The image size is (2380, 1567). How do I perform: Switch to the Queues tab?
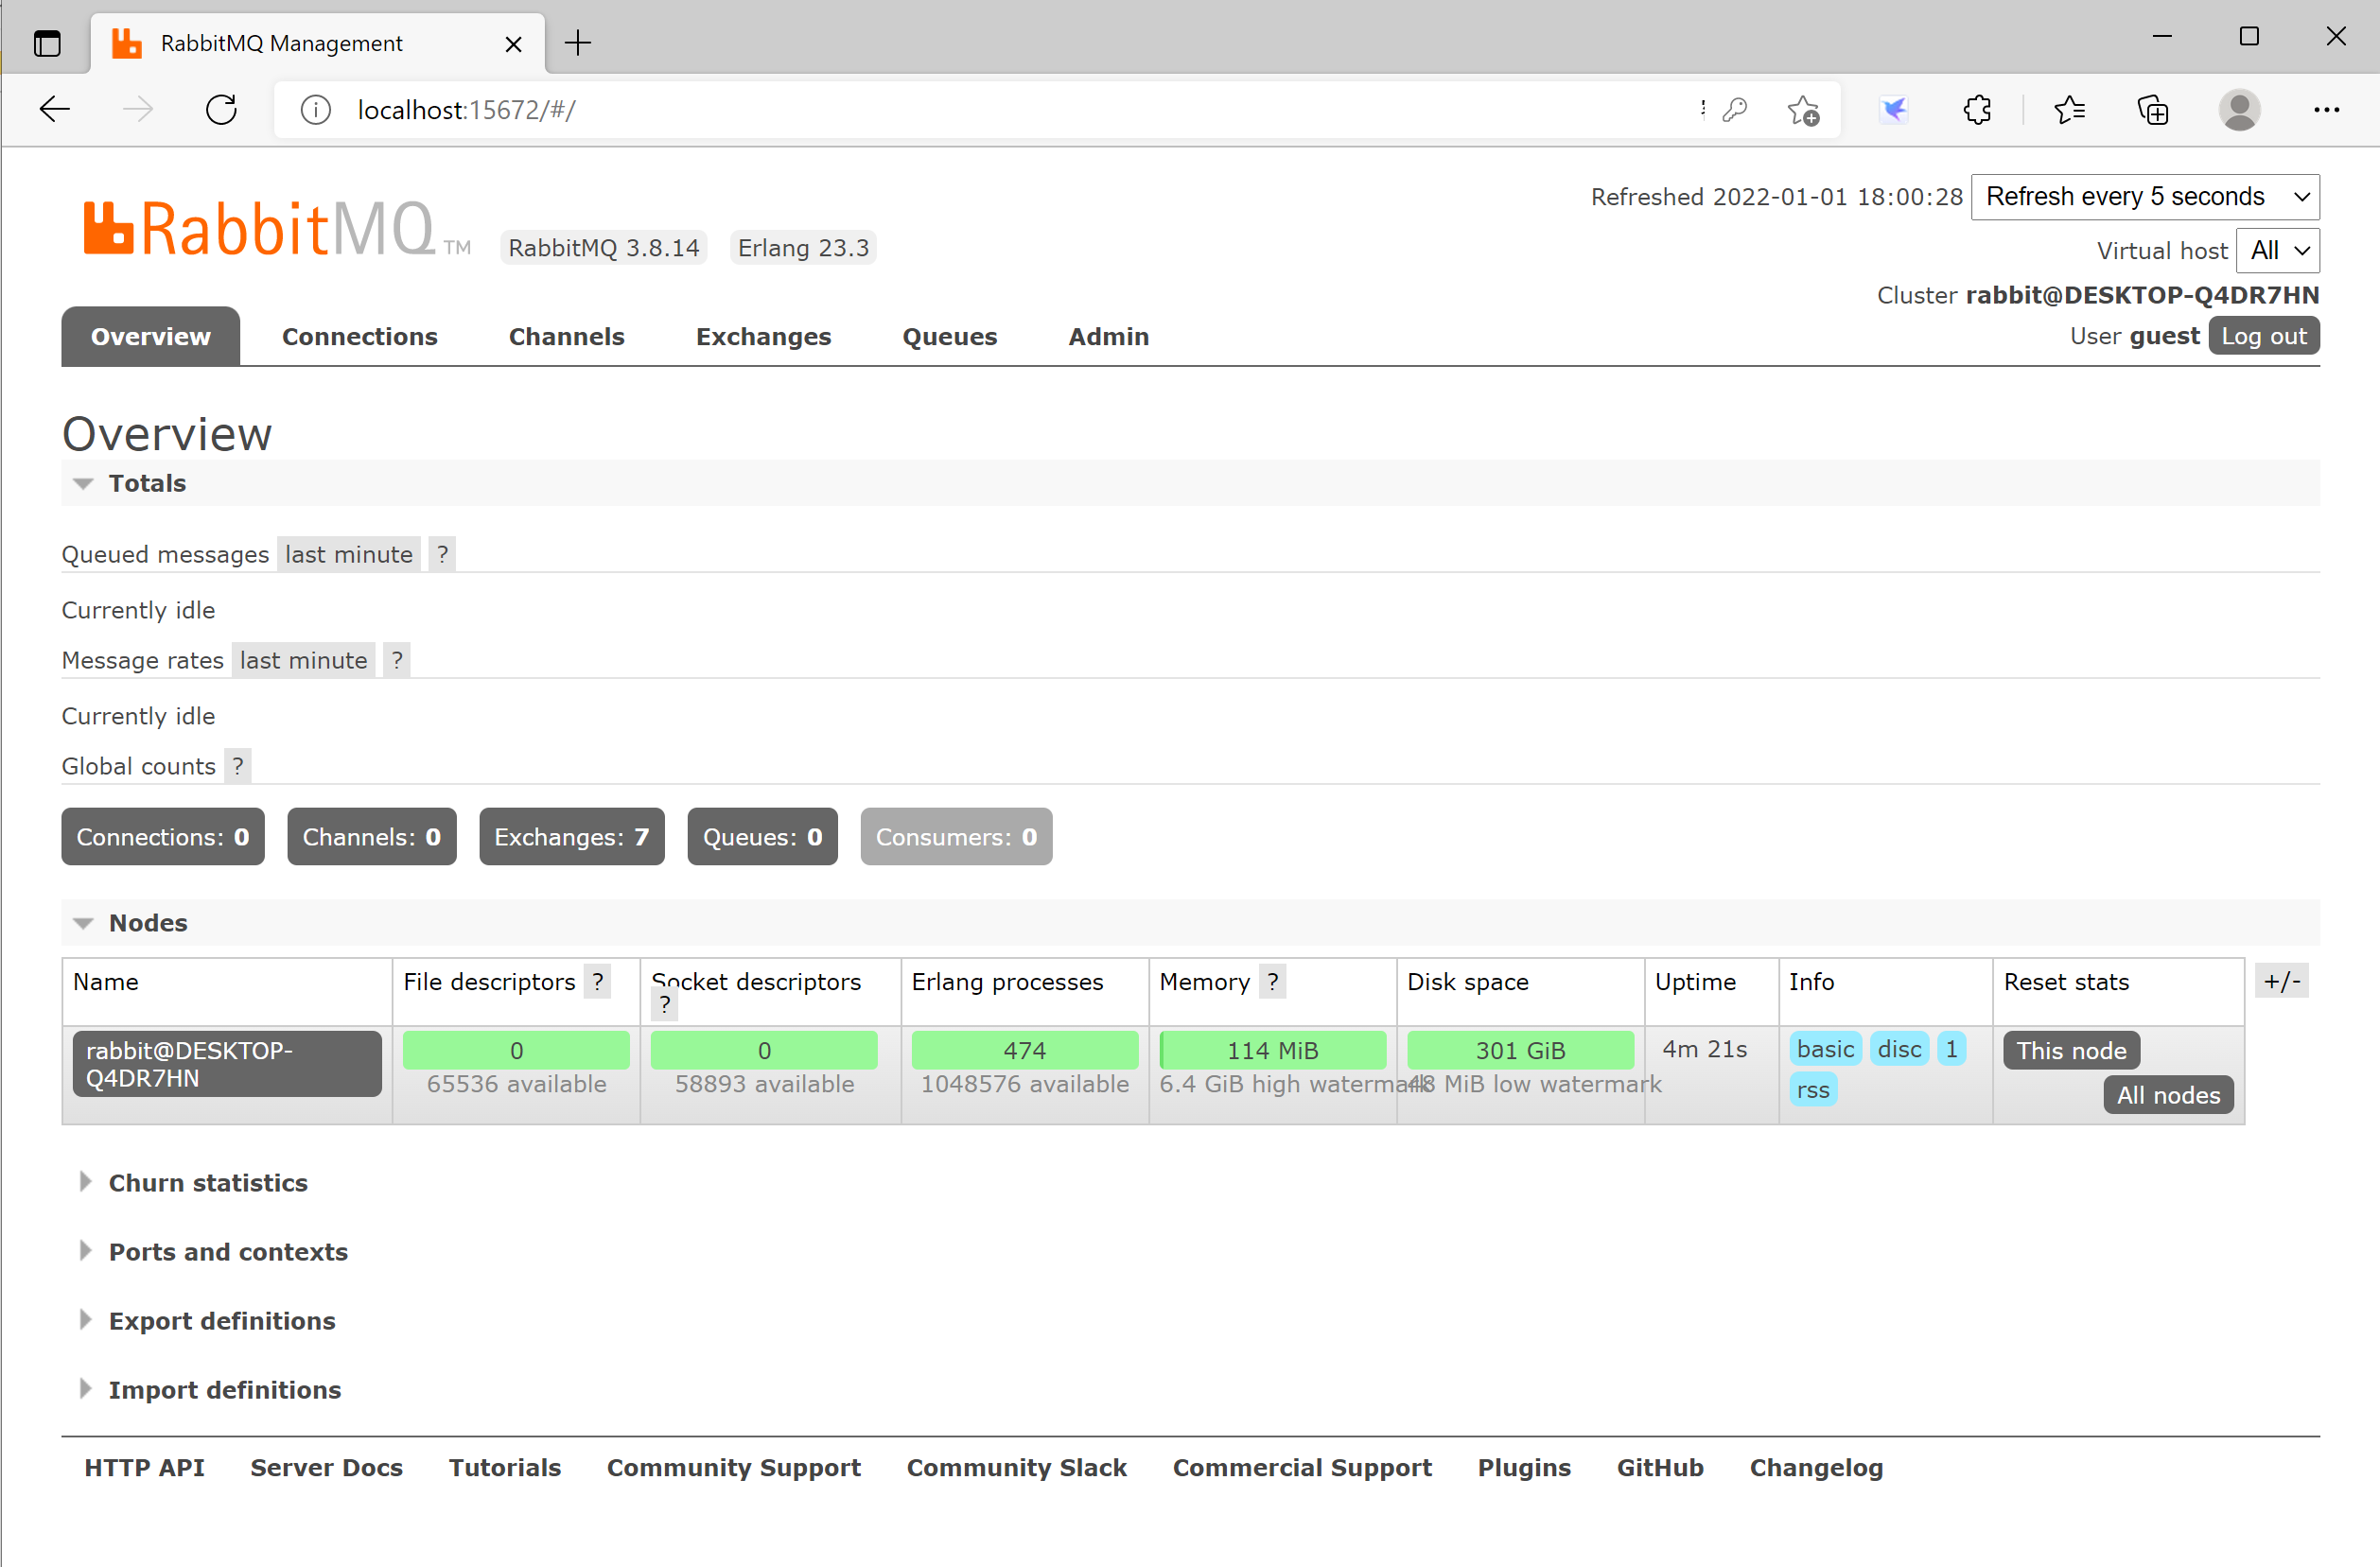click(949, 337)
